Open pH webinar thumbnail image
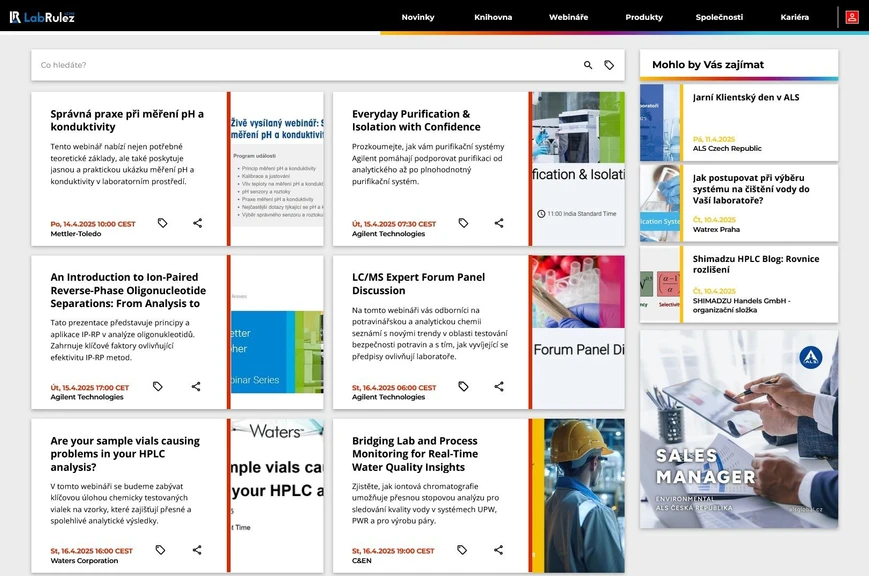The height and width of the screenshot is (576, 869). [x=277, y=169]
